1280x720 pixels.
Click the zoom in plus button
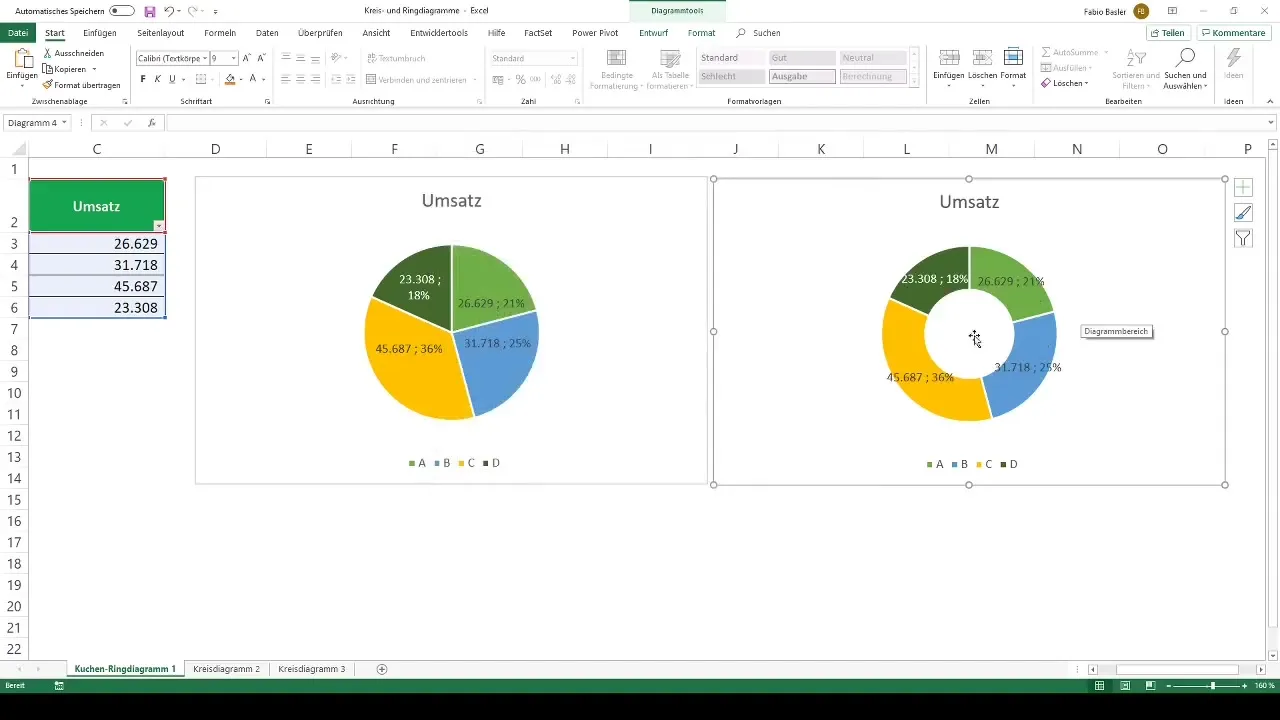point(1246,686)
